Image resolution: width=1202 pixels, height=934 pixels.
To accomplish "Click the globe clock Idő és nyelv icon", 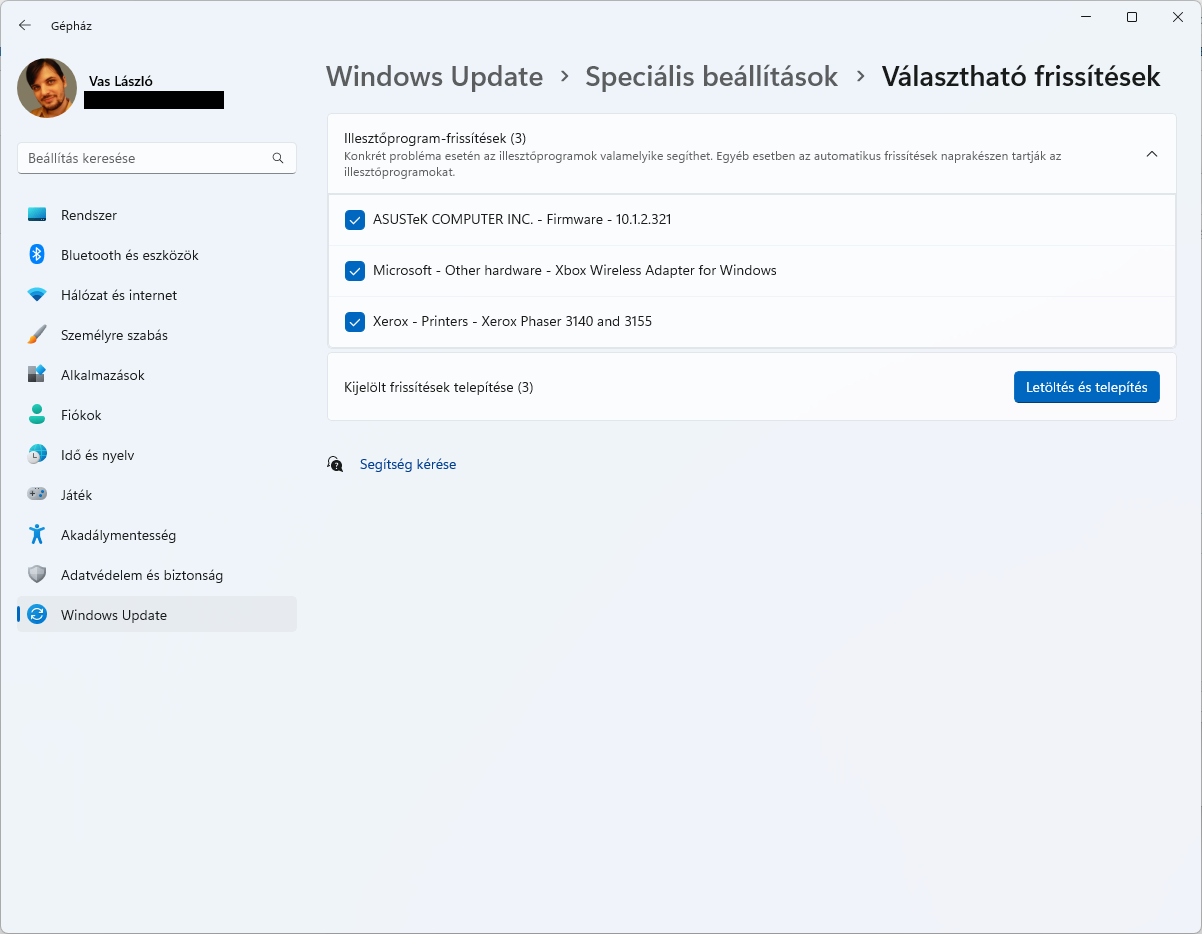I will [37, 455].
